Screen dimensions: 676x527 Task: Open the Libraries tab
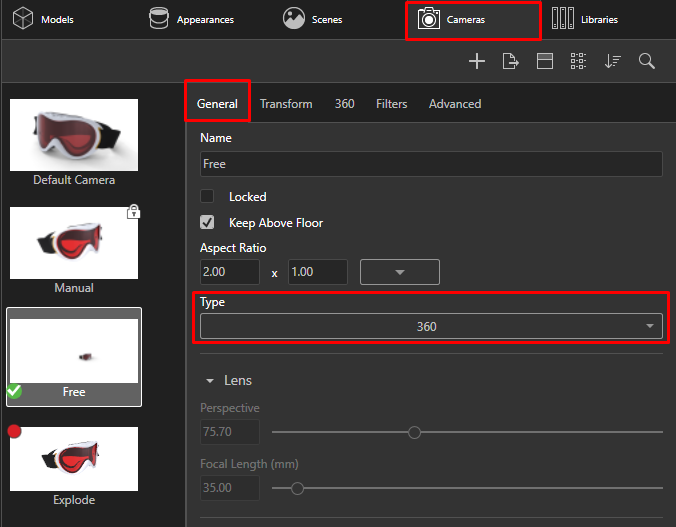tap(586, 19)
